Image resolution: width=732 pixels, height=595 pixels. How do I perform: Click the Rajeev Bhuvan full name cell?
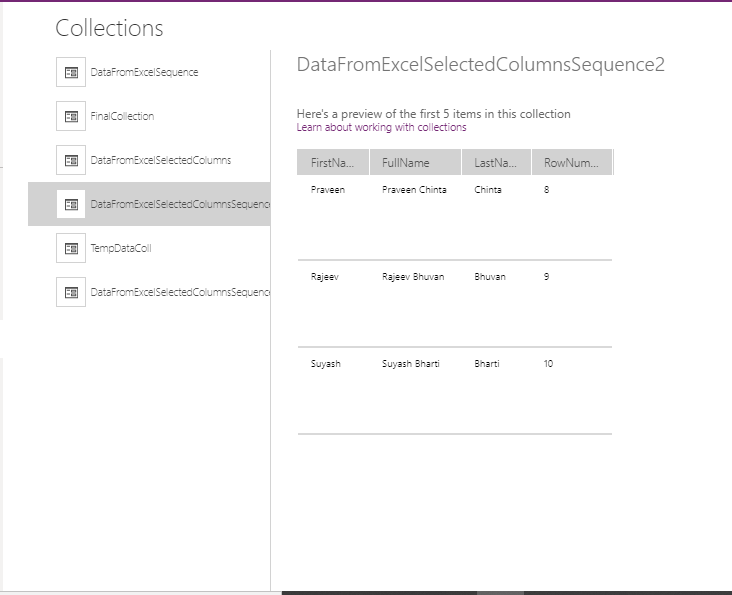(413, 277)
